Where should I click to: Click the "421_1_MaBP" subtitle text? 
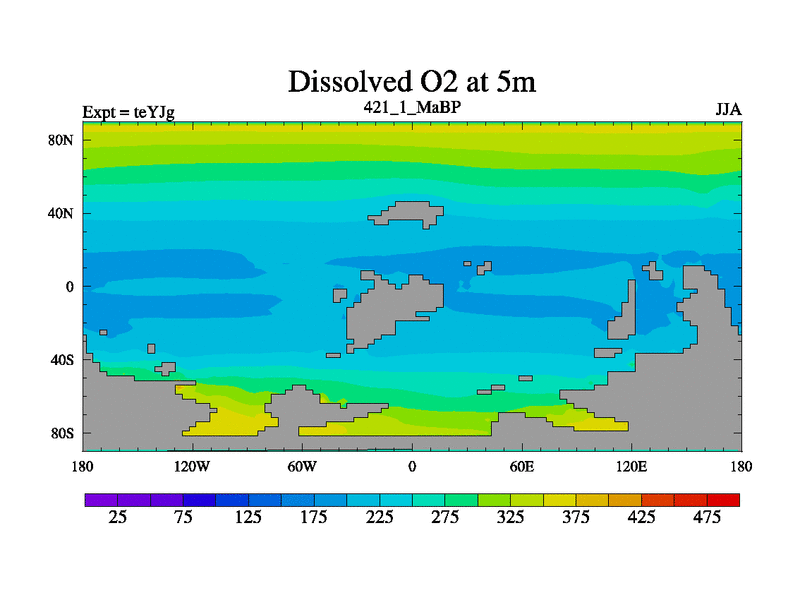click(x=412, y=107)
